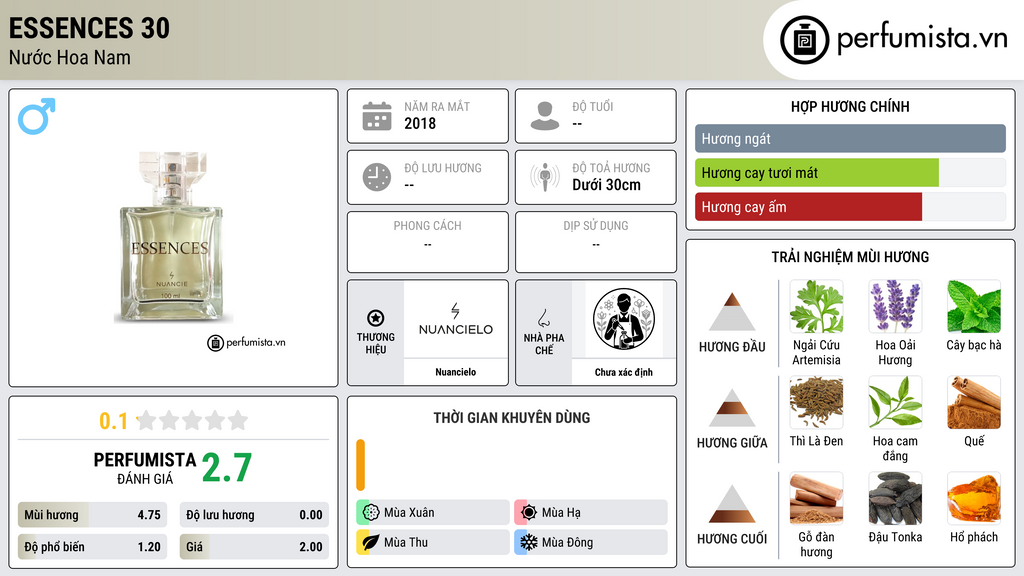Click the Độ lưu hương 0.00 score bar
Viewport: 1024px width, 576px height.
[x=254, y=515]
